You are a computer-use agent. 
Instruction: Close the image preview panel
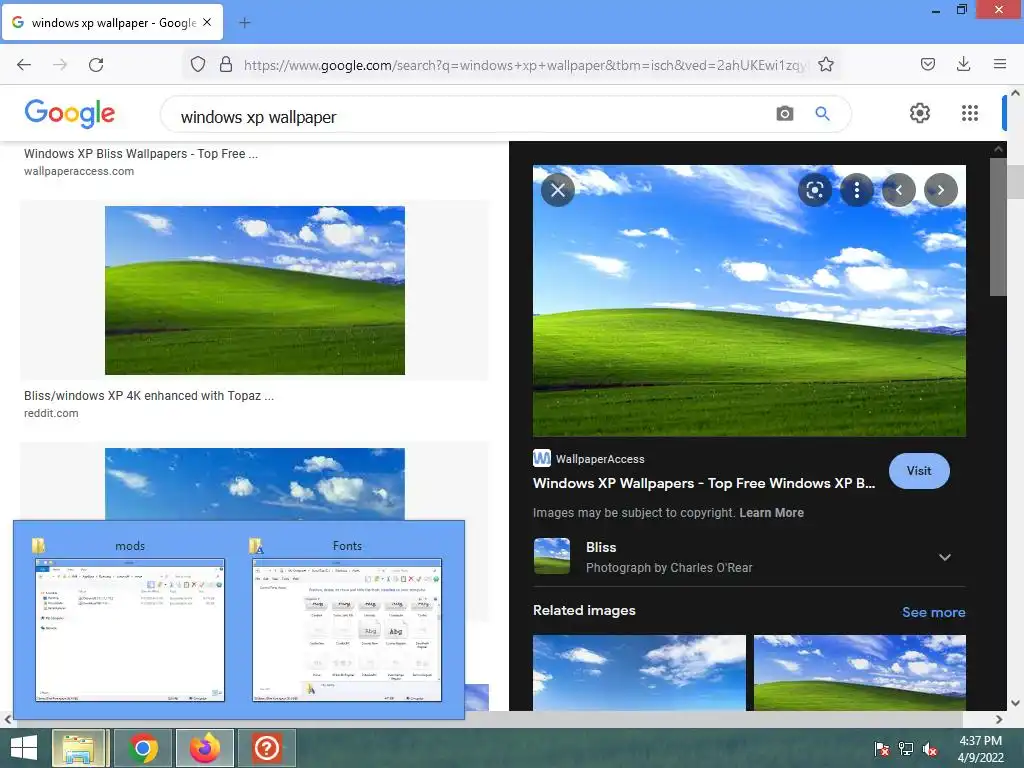558,190
